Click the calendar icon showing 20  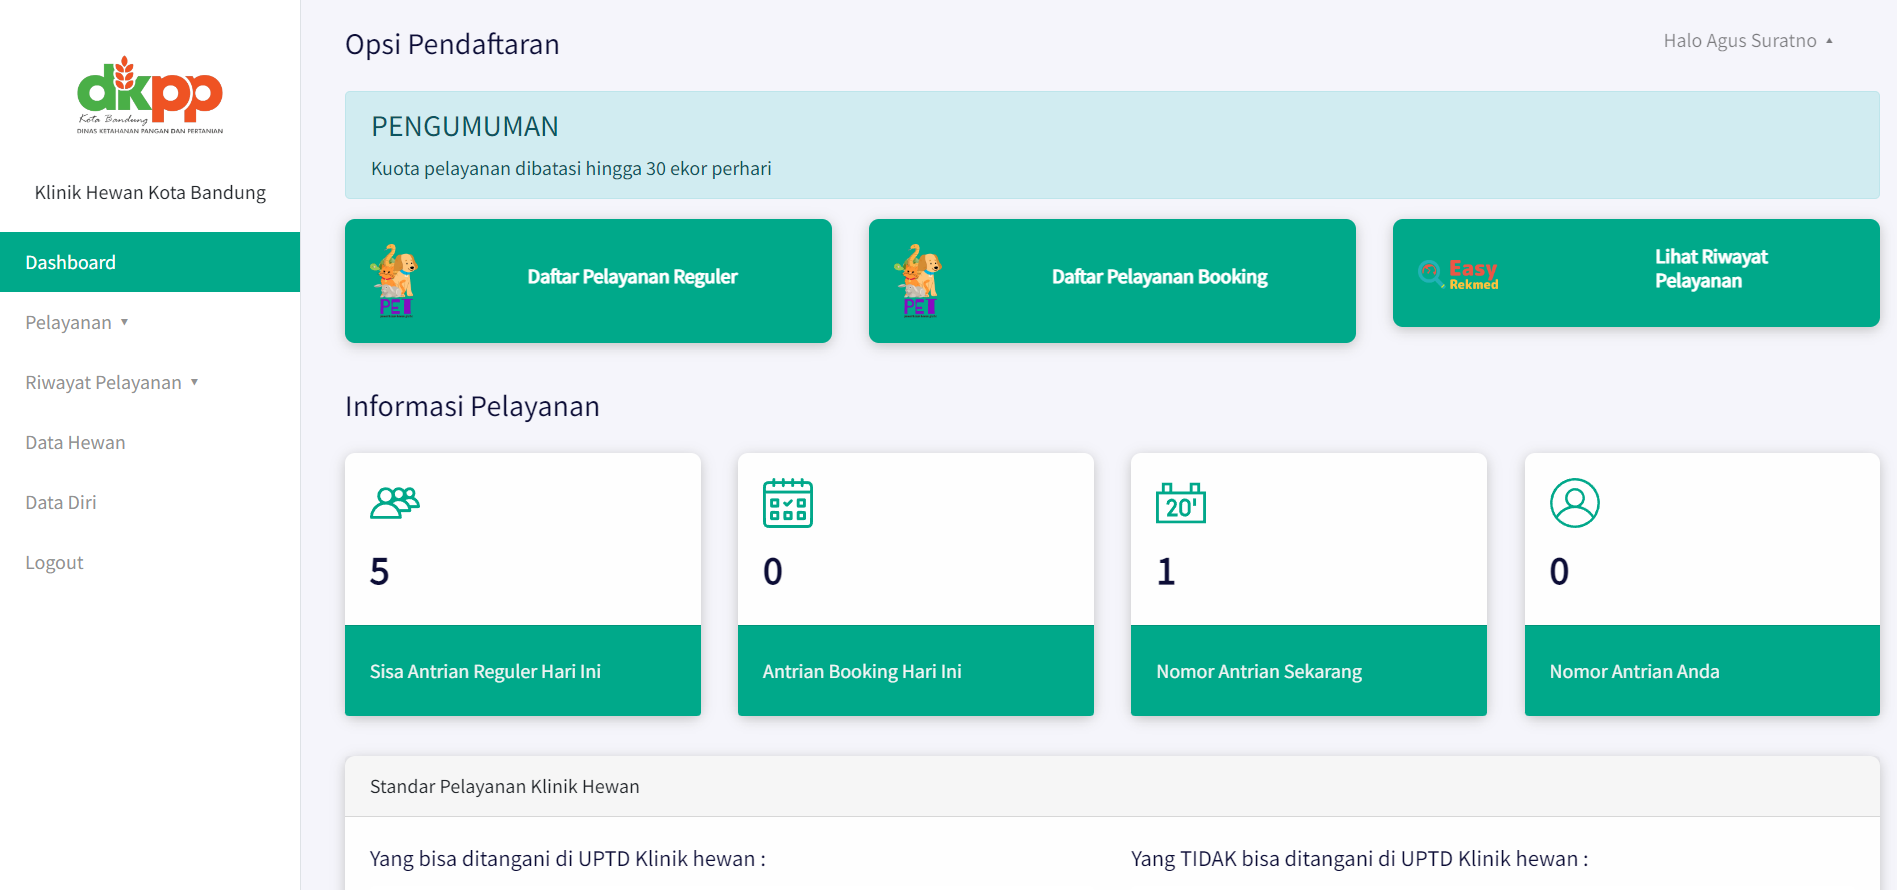pos(1180,503)
